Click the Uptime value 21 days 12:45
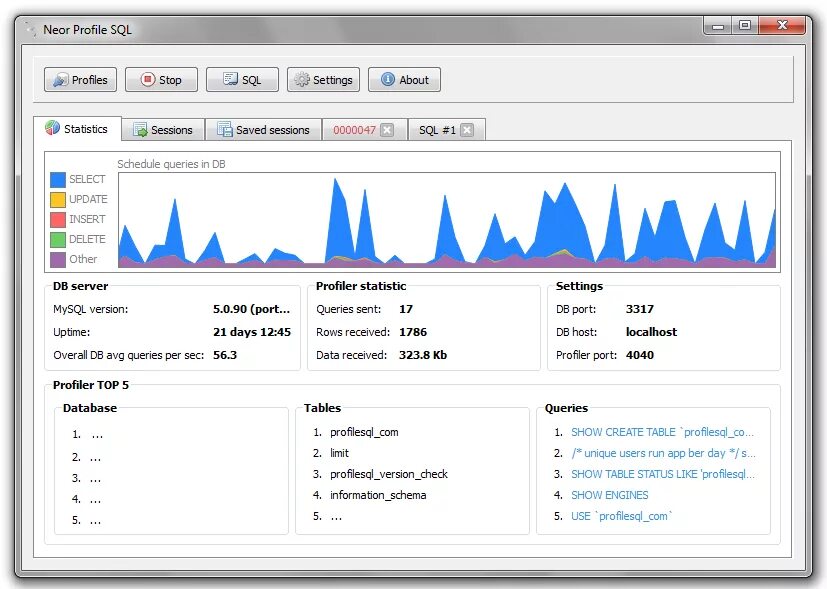The height and width of the screenshot is (589, 827). point(252,332)
